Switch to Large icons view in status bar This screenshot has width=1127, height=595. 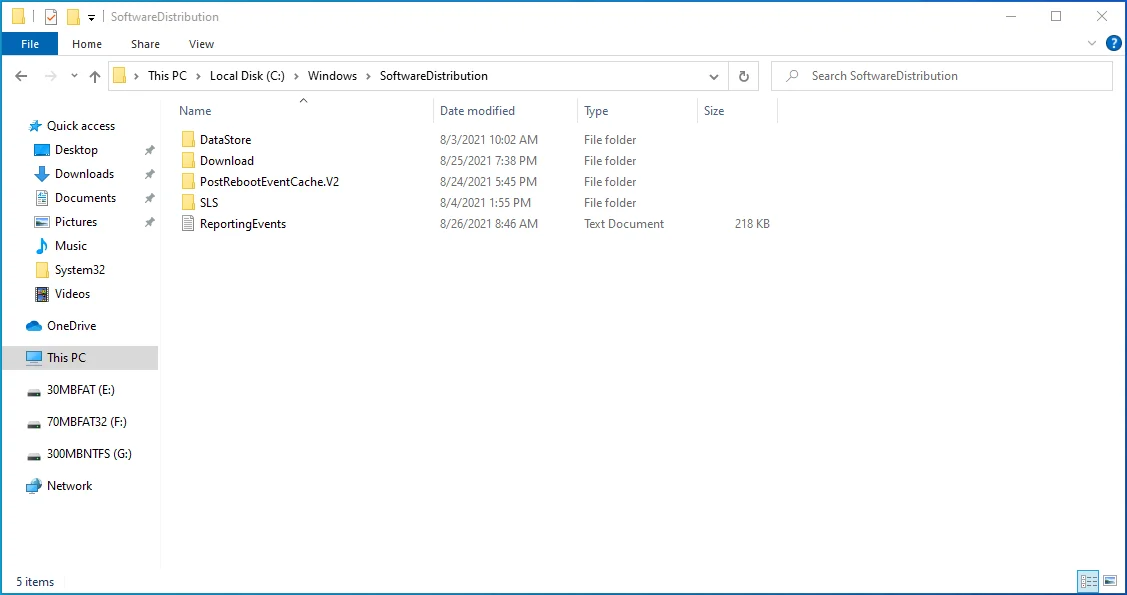pos(1110,581)
